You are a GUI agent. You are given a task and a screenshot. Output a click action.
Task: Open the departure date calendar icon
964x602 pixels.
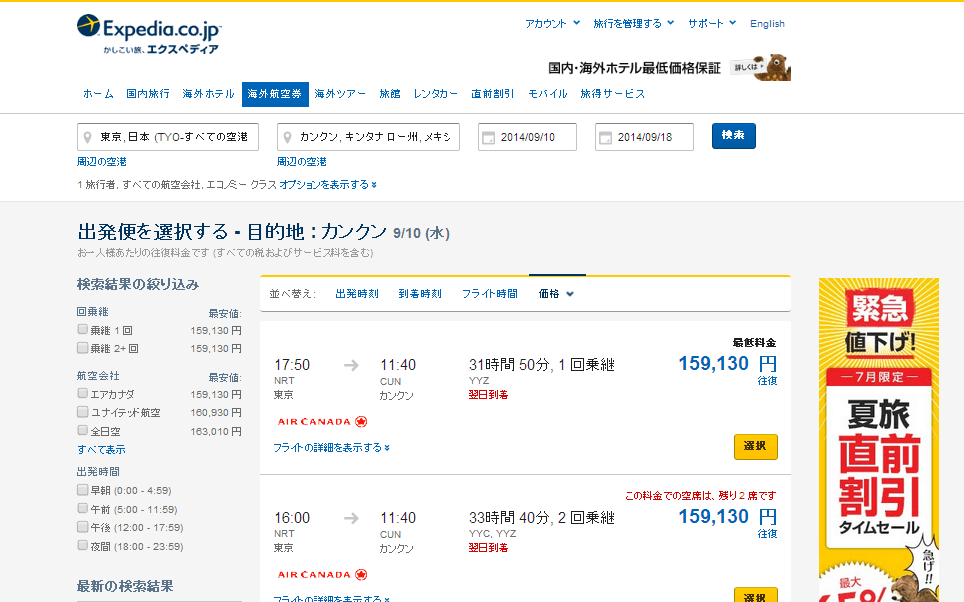[489, 137]
